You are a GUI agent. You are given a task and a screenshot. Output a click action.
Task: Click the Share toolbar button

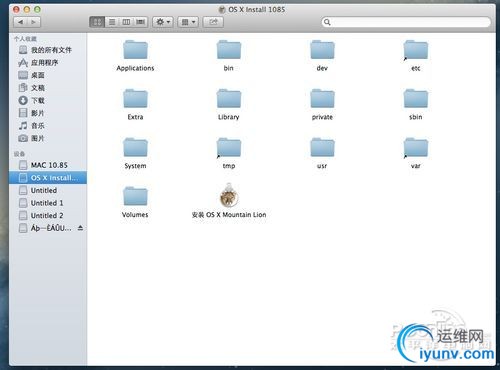click(213, 22)
